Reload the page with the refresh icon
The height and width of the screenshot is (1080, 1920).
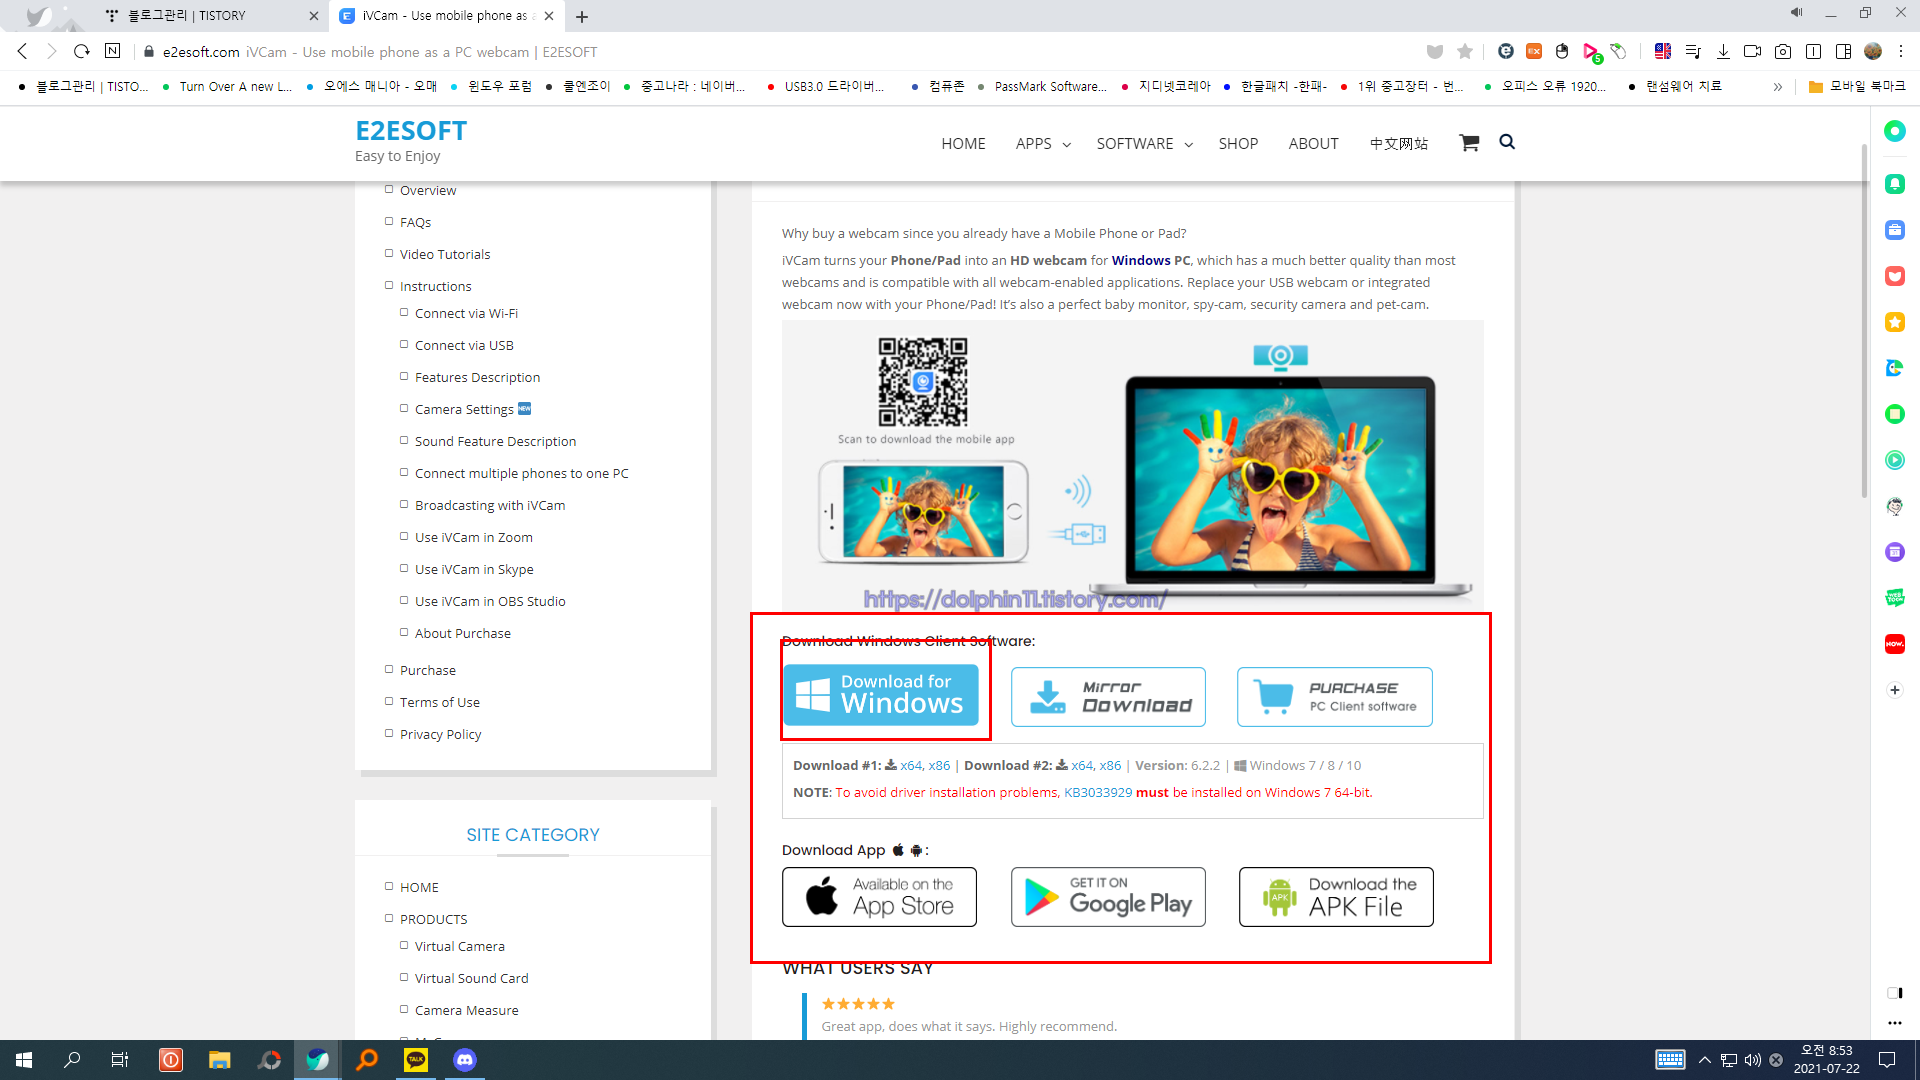[x=82, y=52]
